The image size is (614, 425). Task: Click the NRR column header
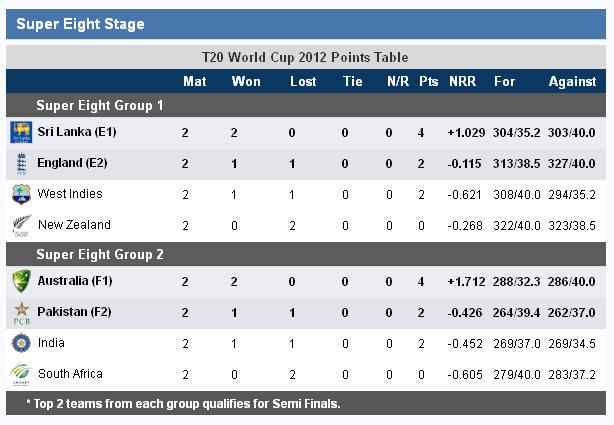(462, 81)
